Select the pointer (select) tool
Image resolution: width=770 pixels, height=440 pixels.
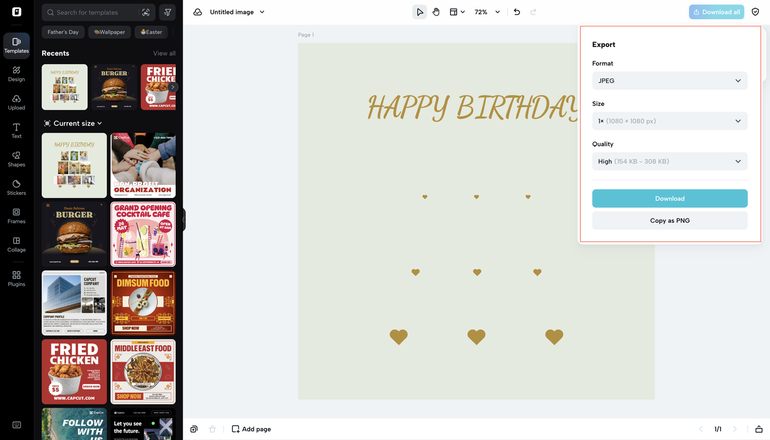420,12
